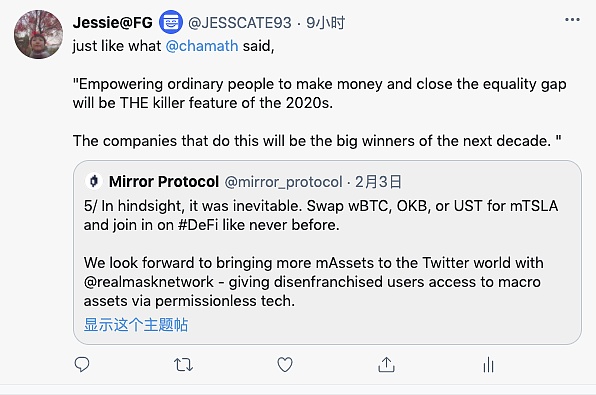Retweet this post using the retweet icon

[184, 365]
